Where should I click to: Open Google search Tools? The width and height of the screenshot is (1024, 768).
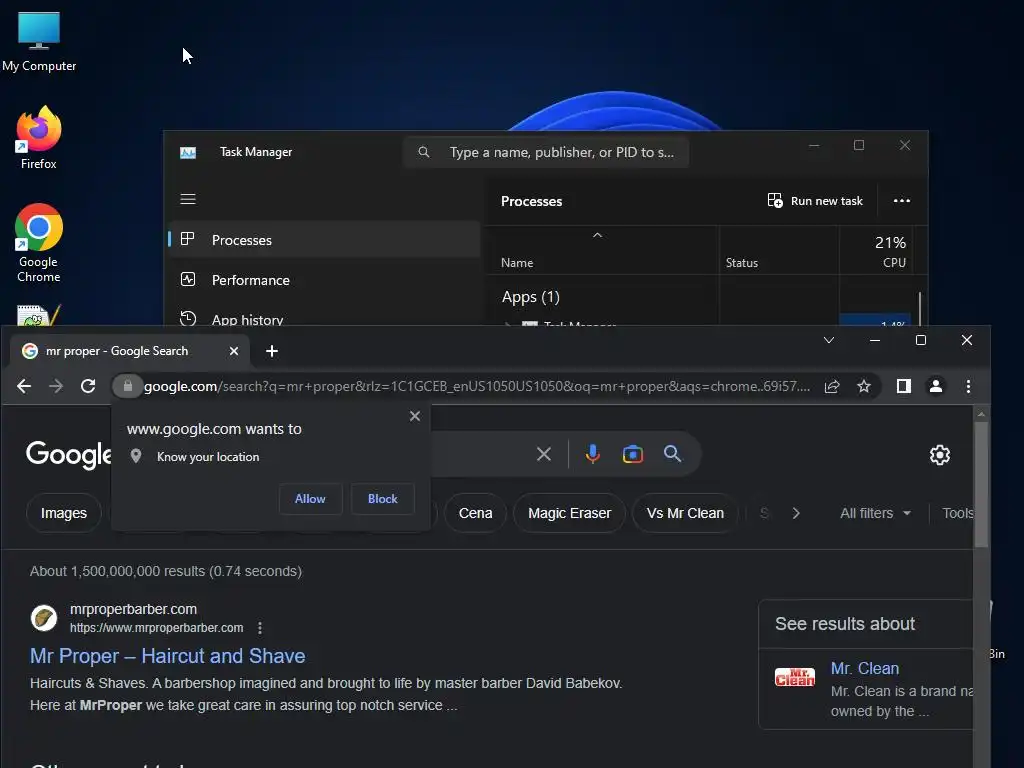(957, 513)
